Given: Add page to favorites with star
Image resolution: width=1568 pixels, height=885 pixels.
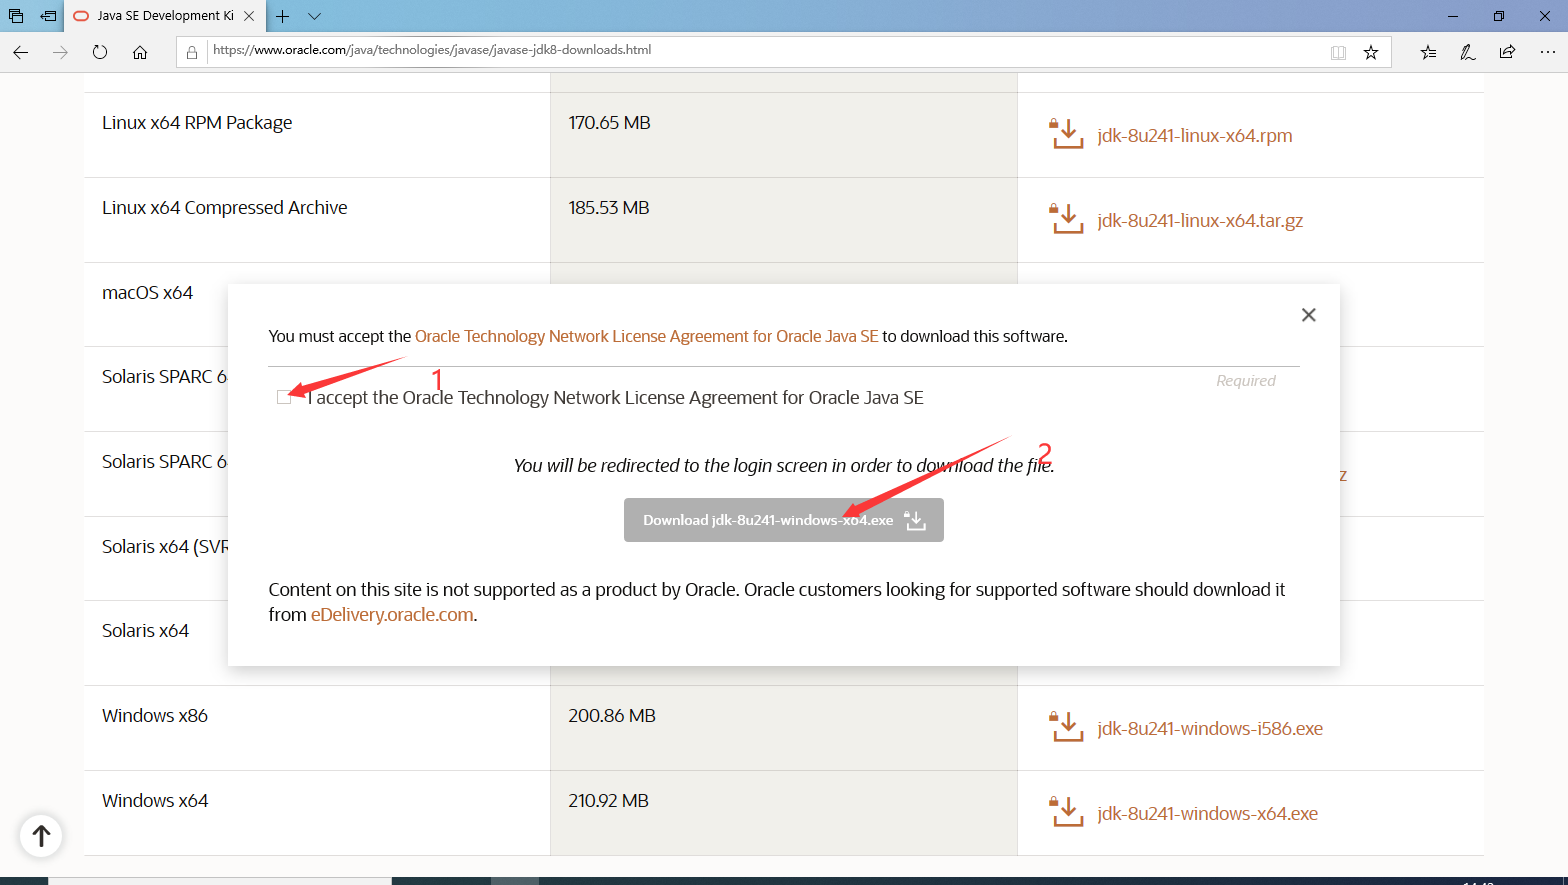Looking at the screenshot, I should pyautogui.click(x=1371, y=52).
